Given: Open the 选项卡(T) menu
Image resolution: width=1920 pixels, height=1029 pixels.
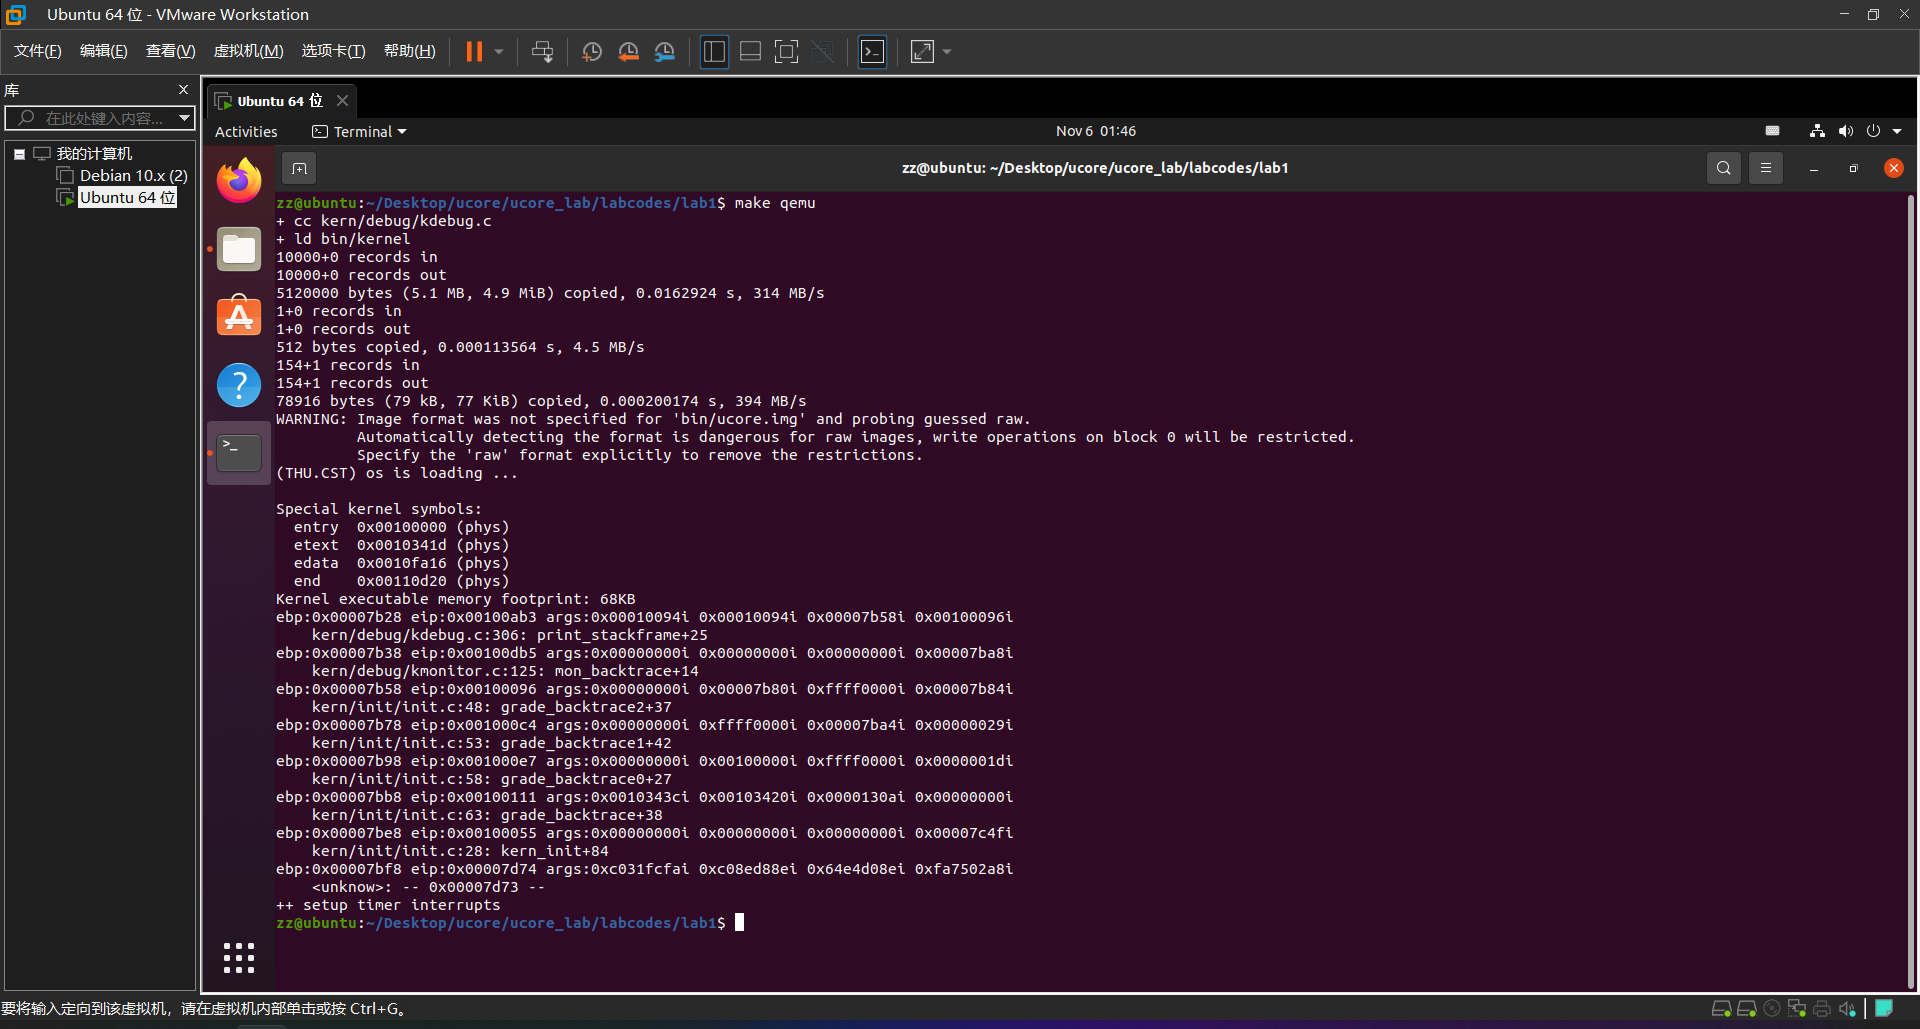Looking at the screenshot, I should (334, 51).
